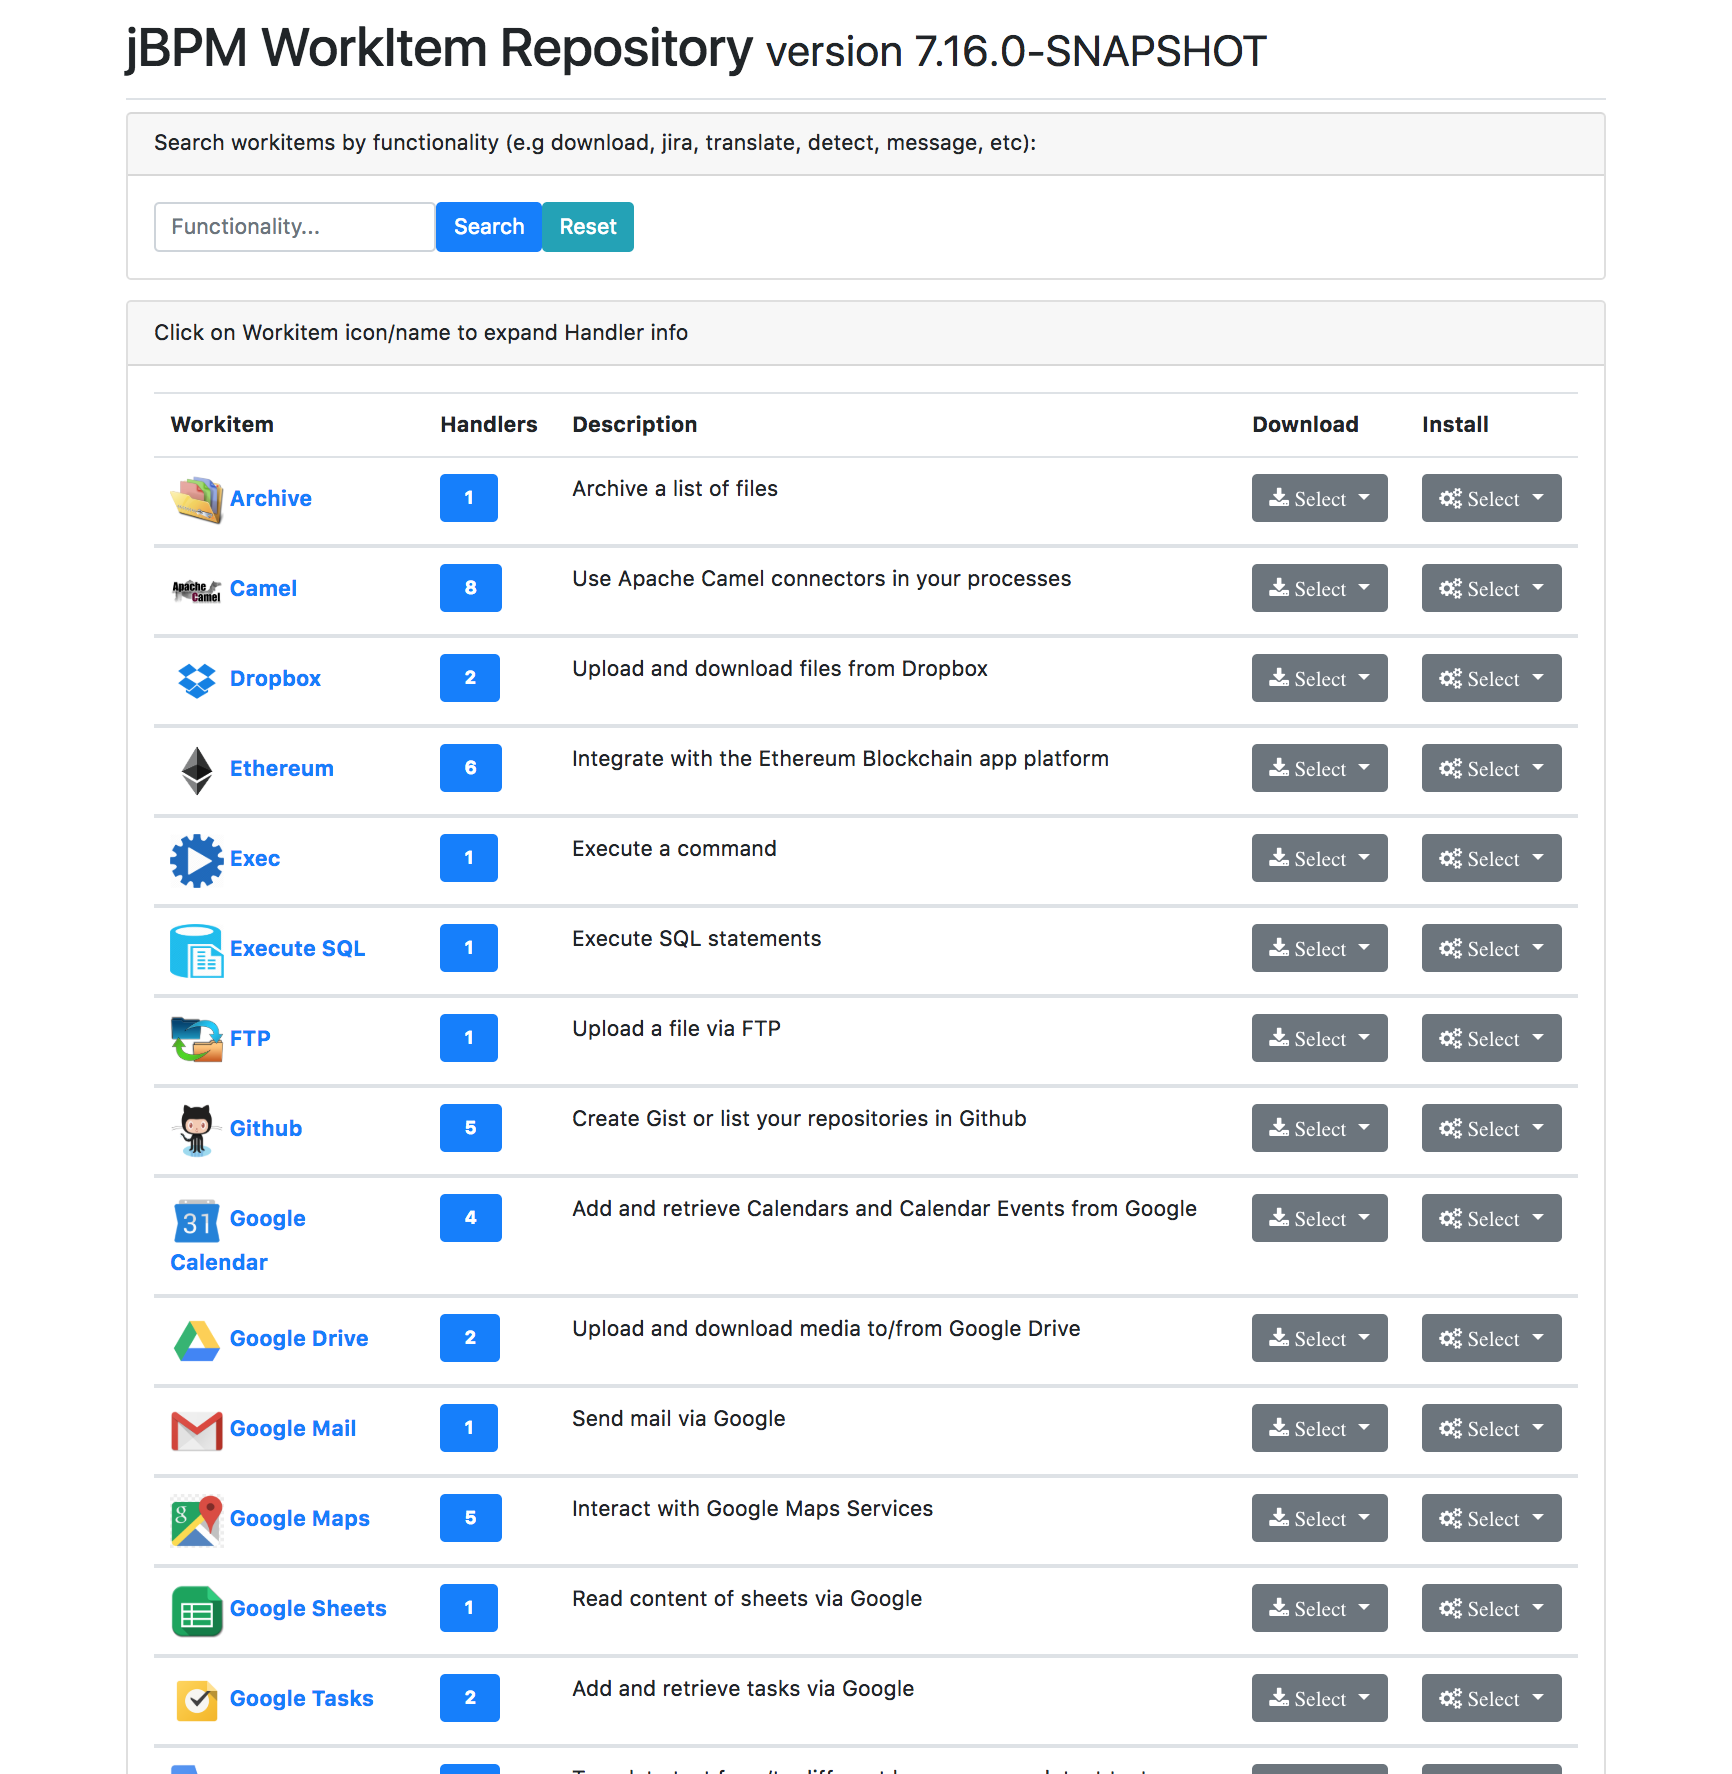Click the Google Tasks checkmark icon

[x=197, y=1700]
